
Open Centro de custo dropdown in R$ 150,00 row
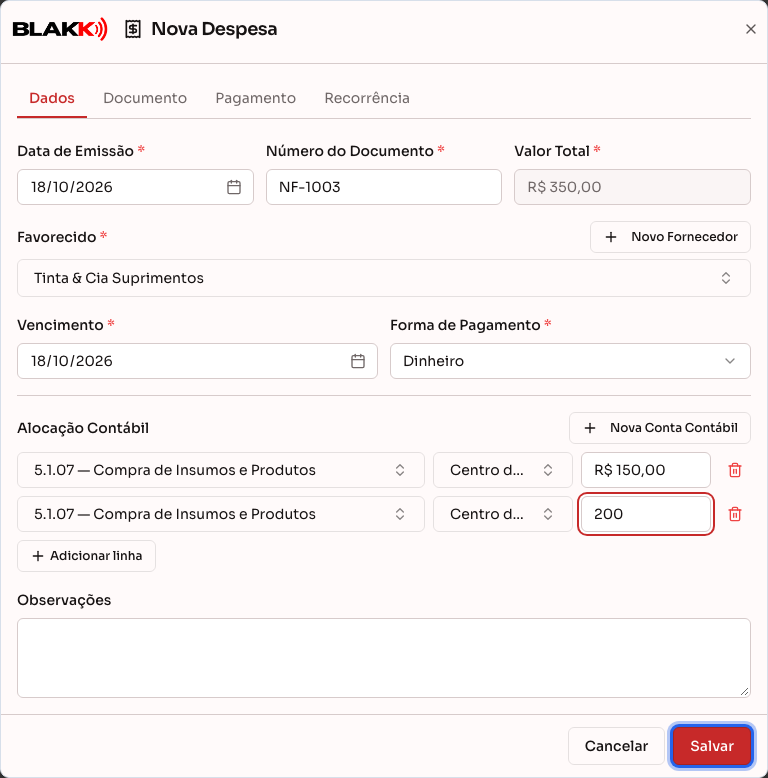pos(503,470)
